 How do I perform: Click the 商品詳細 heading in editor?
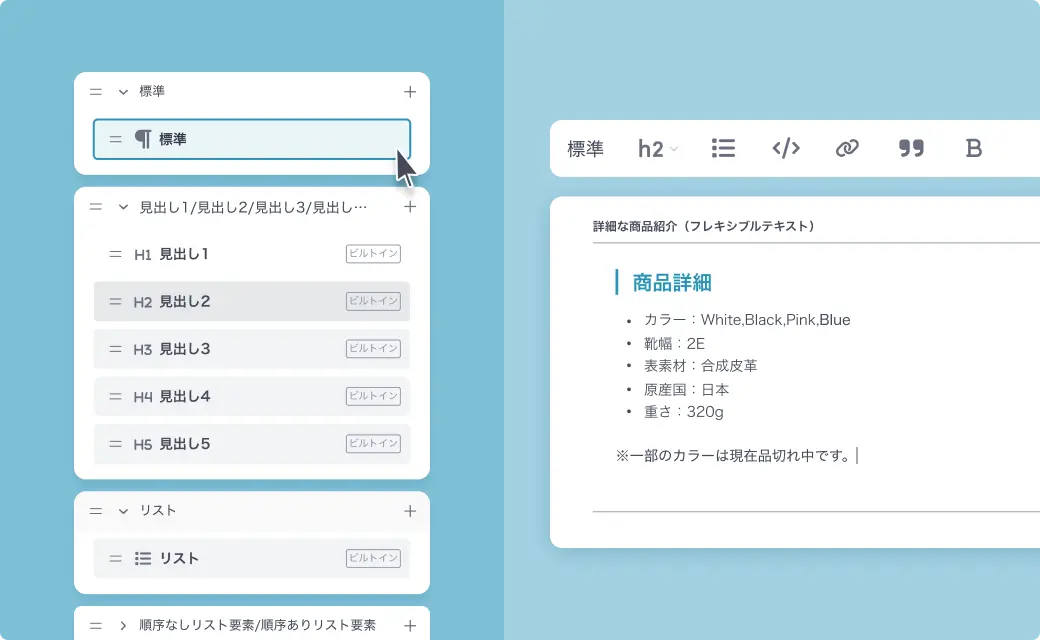pyautogui.click(x=671, y=283)
